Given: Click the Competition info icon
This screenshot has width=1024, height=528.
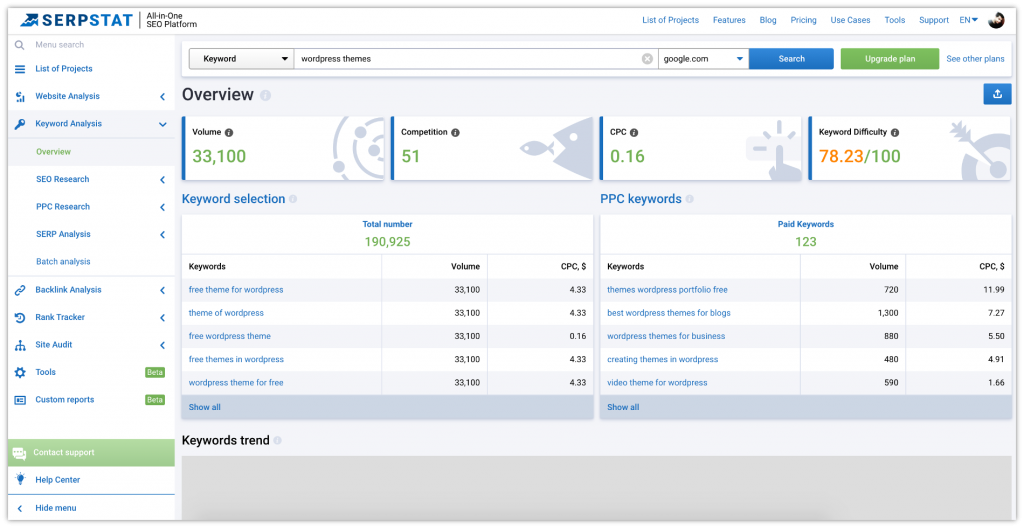Looking at the screenshot, I should pyautogui.click(x=455, y=133).
